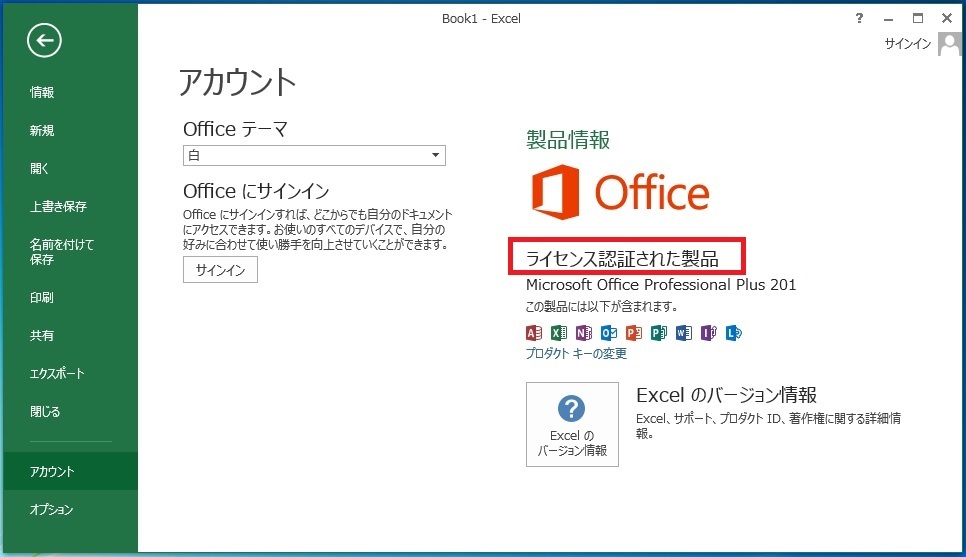Viewport: 966px width, 557px height.
Task: Click the Excel のバージョン情報 button
Action: [572, 425]
